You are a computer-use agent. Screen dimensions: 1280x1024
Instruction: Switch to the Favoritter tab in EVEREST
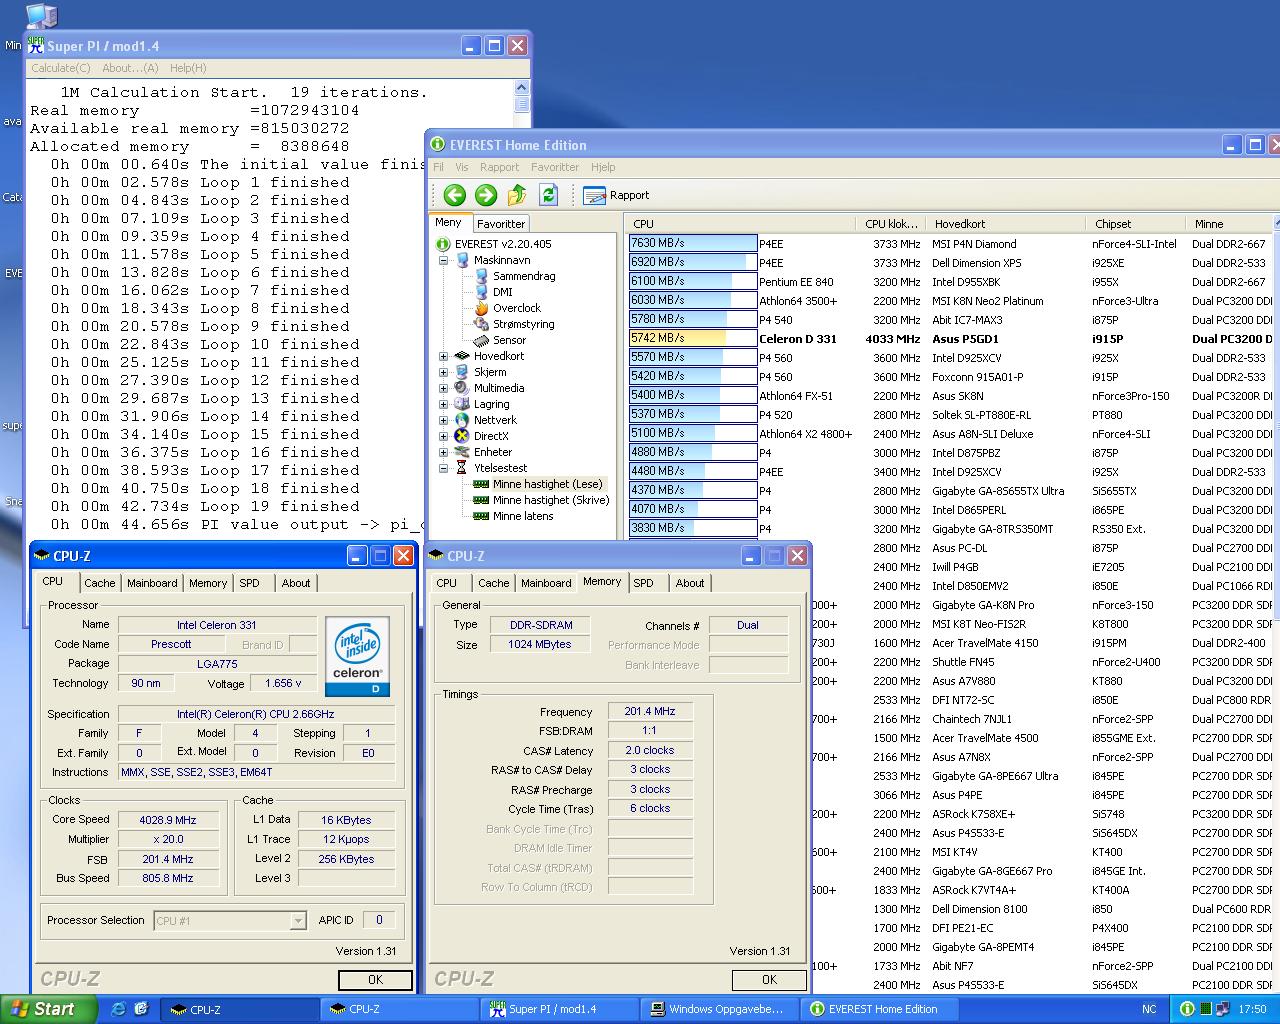[x=501, y=224]
